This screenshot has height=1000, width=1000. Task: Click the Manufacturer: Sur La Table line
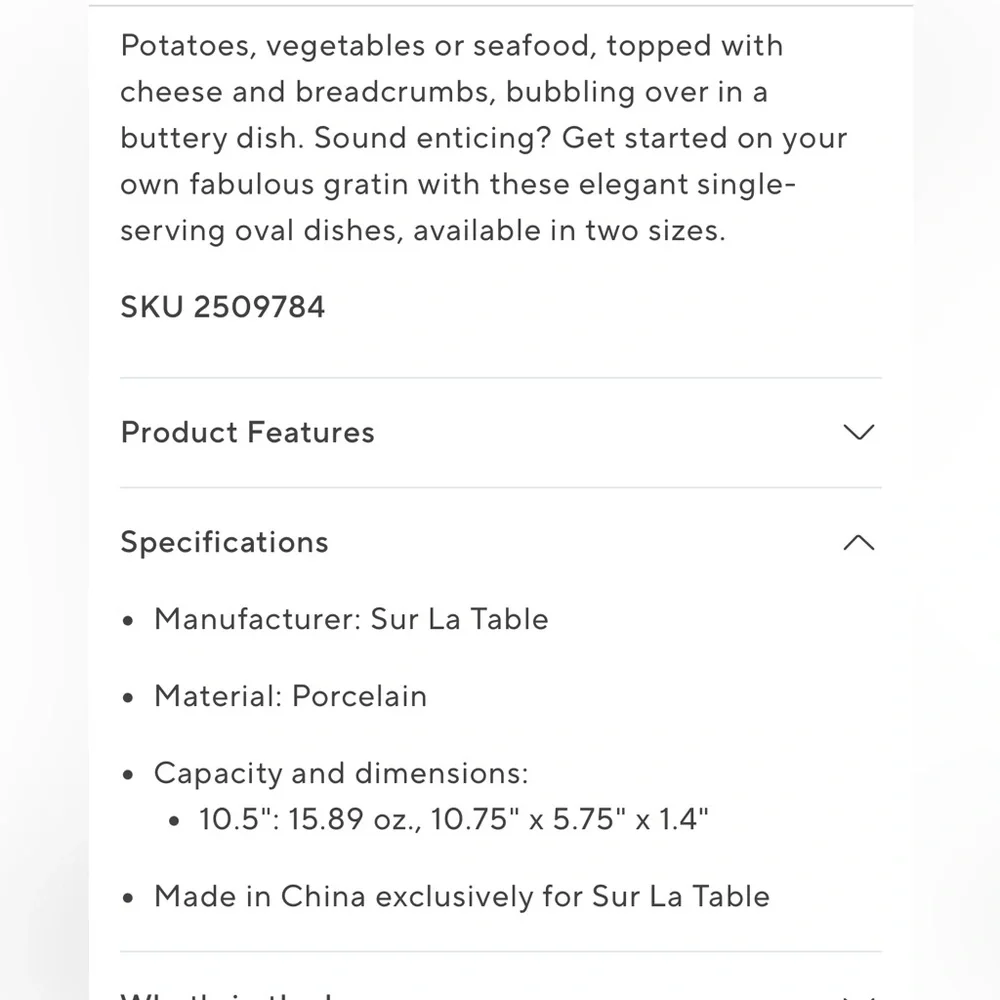tap(351, 619)
